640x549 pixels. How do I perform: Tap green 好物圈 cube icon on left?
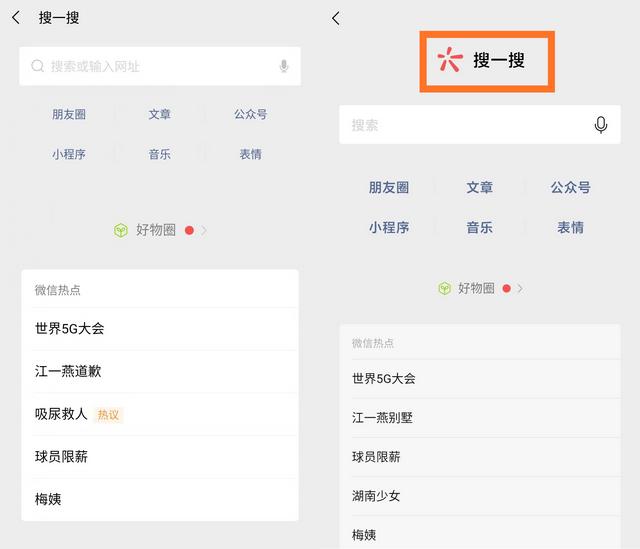click(121, 230)
